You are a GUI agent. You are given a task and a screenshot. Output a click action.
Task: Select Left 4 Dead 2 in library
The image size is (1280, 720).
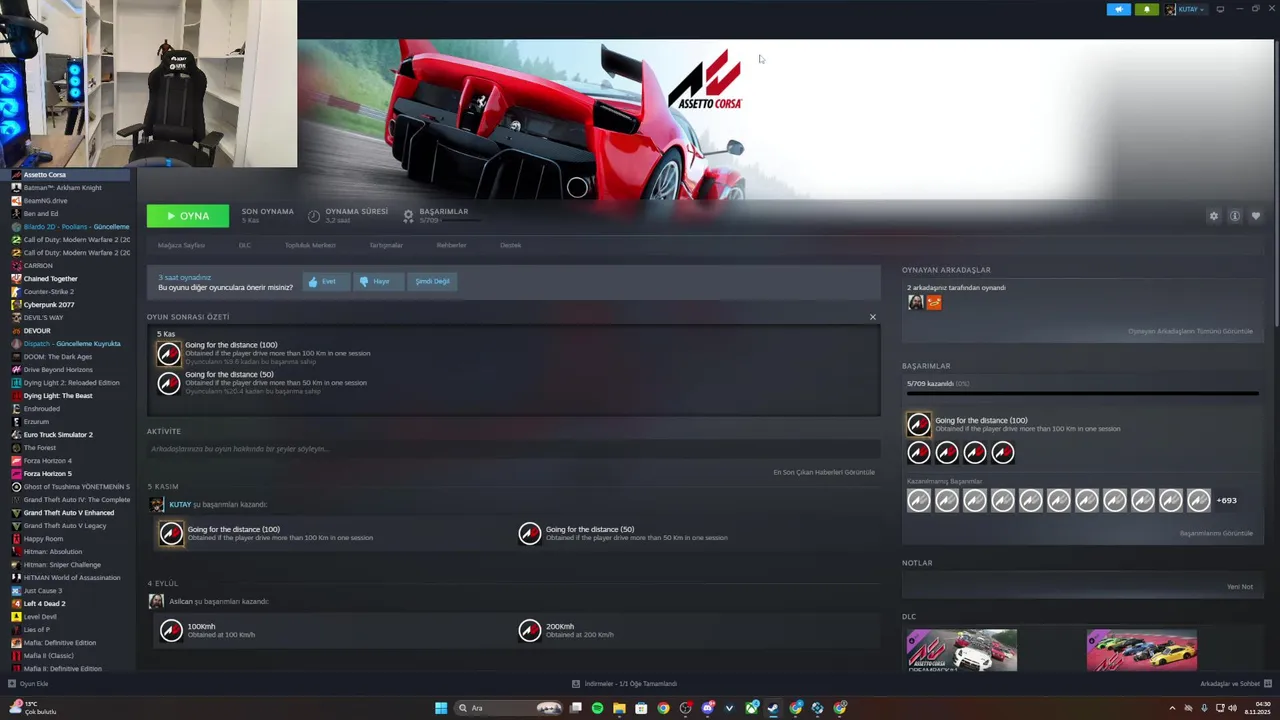(x=44, y=604)
